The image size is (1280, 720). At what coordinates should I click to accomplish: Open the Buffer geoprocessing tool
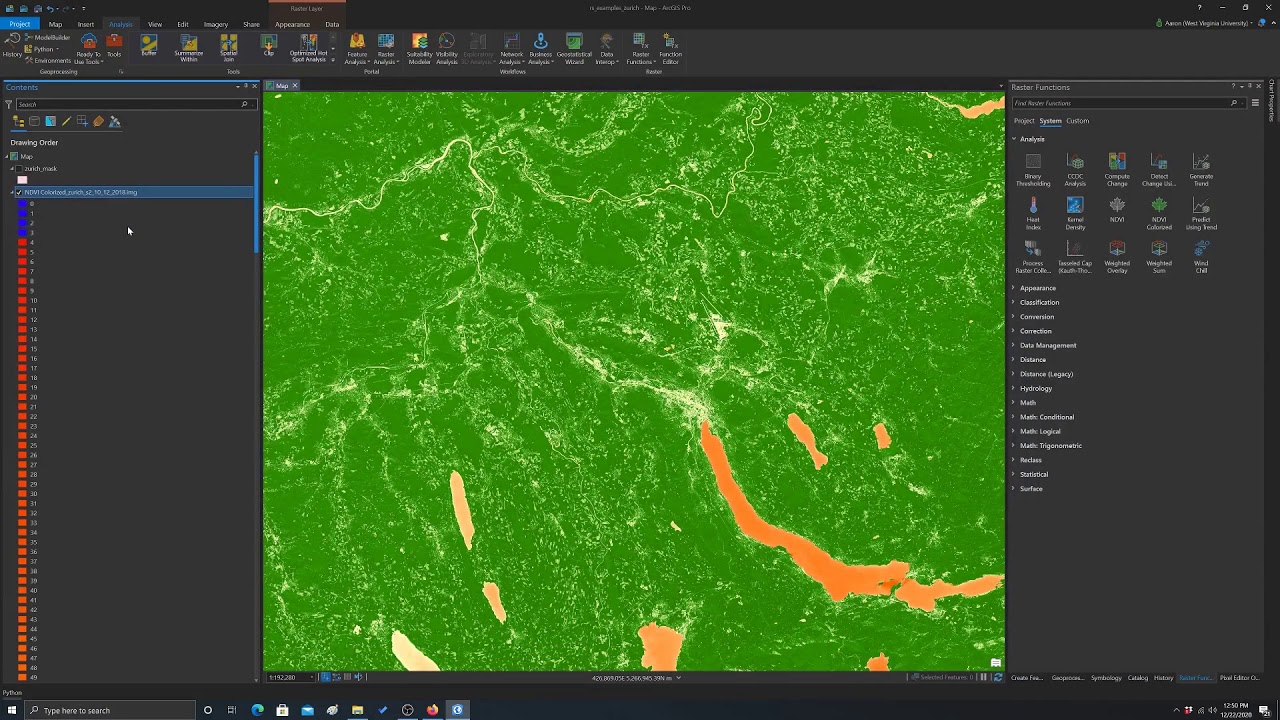pos(149,46)
